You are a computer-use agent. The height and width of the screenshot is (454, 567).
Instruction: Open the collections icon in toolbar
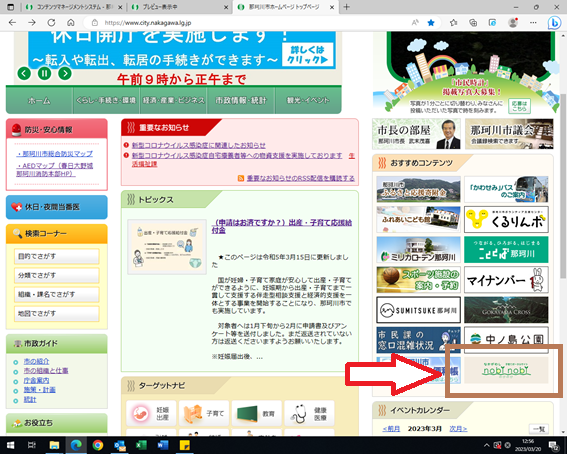pos(473,23)
